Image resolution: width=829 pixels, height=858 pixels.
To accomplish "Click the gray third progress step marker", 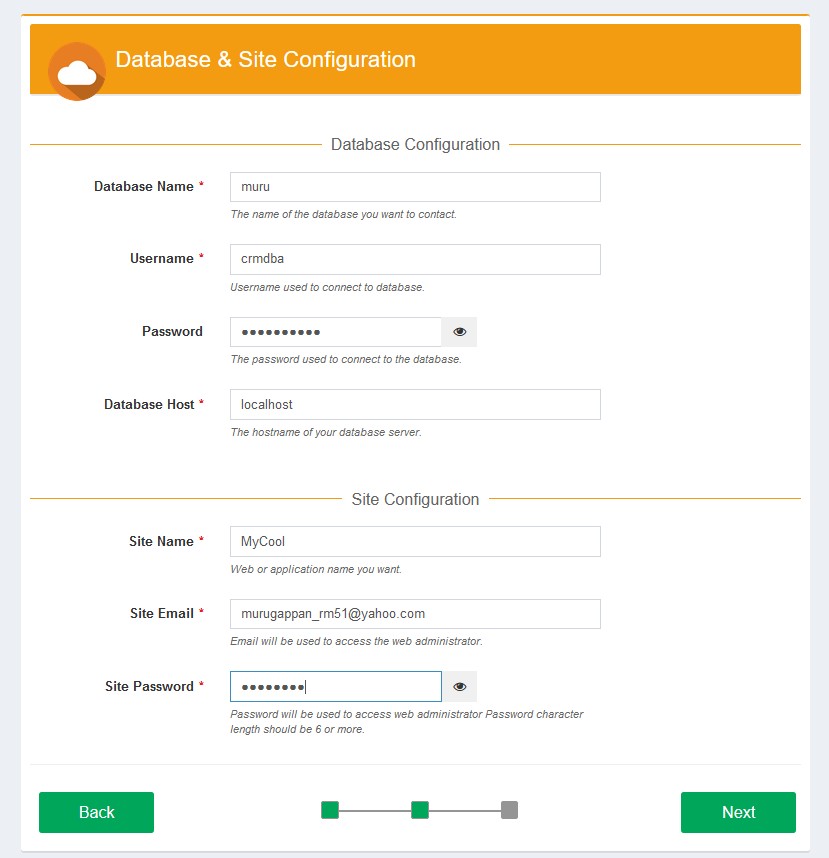I will pos(509,810).
